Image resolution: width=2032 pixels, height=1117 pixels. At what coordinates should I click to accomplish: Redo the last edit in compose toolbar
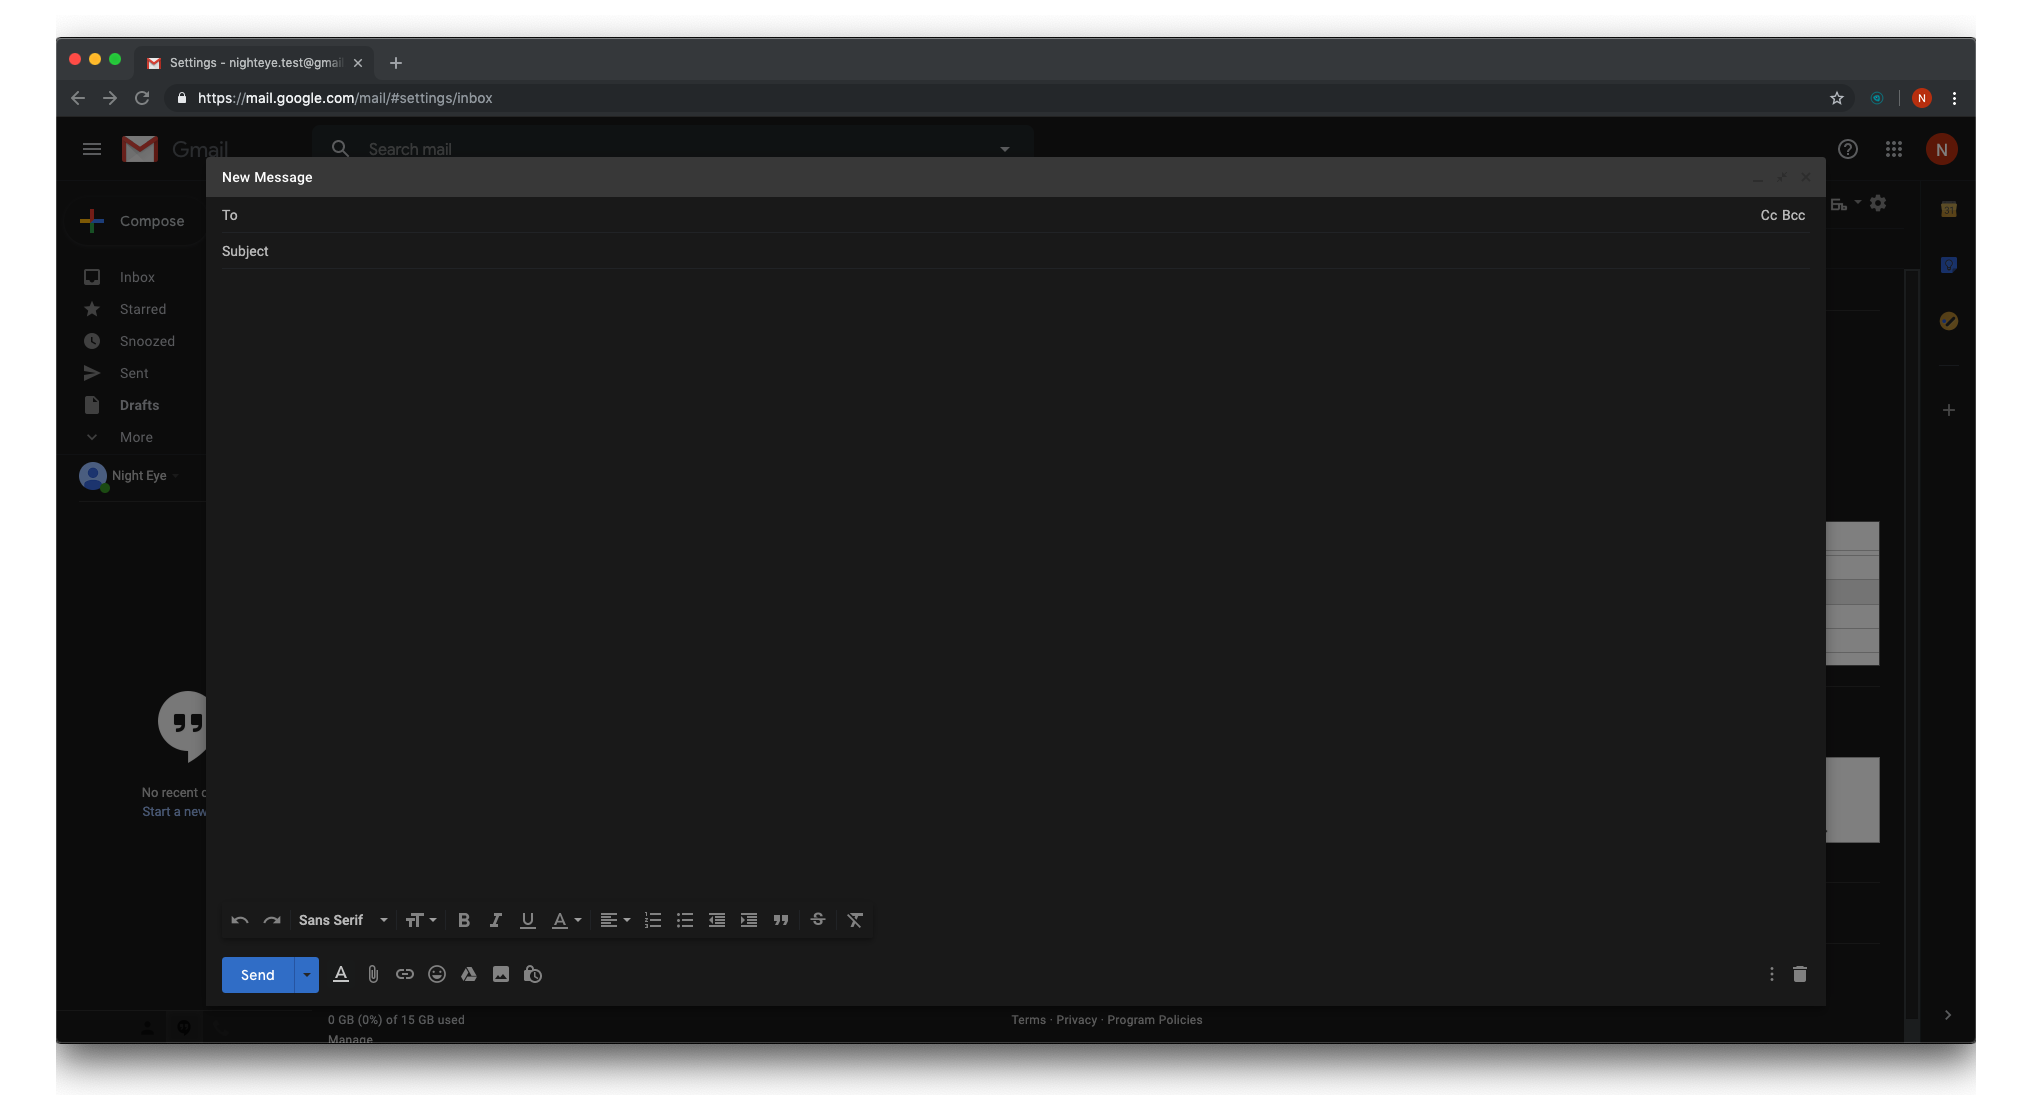point(272,920)
